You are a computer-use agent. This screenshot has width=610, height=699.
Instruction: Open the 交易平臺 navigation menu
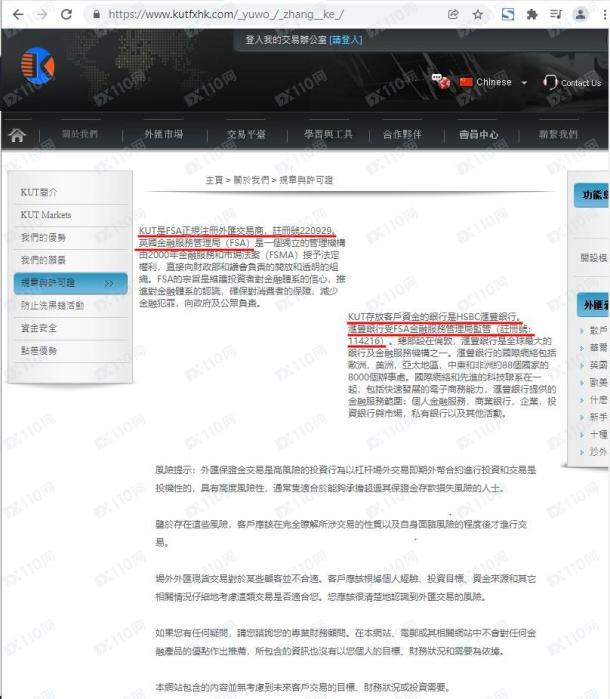(246, 134)
